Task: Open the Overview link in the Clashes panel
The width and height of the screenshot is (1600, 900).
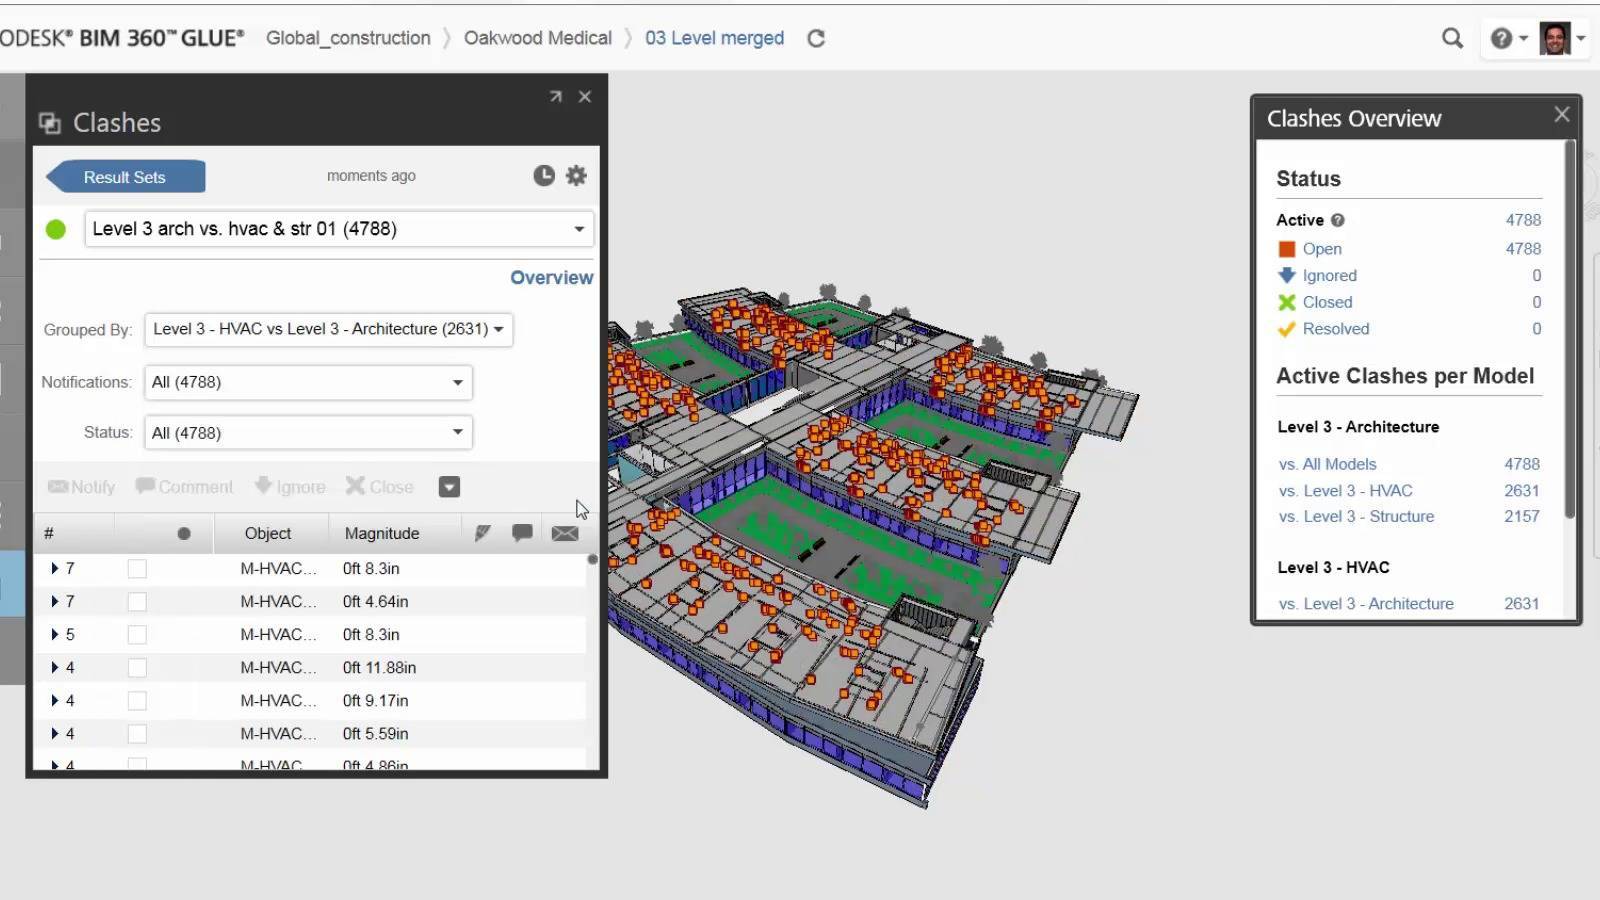Action: coord(551,277)
